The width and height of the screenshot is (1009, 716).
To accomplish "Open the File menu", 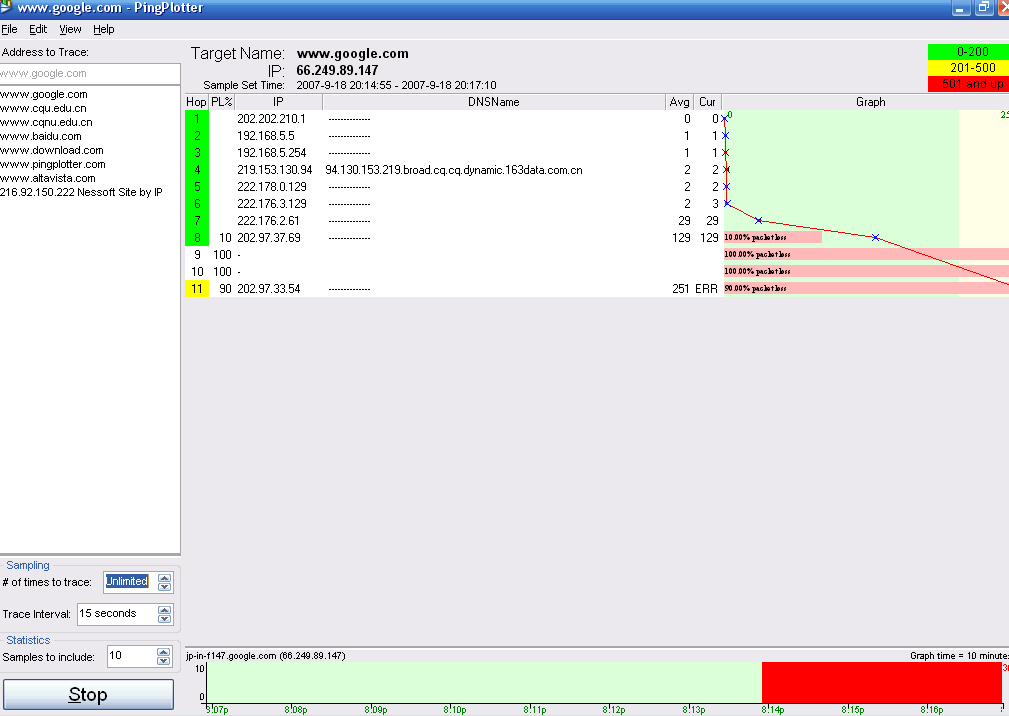I will coord(10,29).
